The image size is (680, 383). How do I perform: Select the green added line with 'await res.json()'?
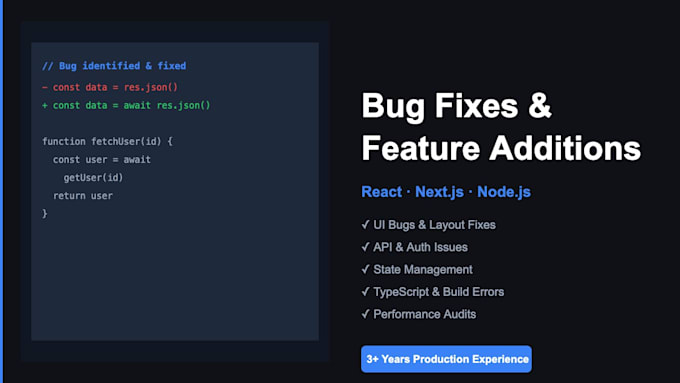click(126, 105)
